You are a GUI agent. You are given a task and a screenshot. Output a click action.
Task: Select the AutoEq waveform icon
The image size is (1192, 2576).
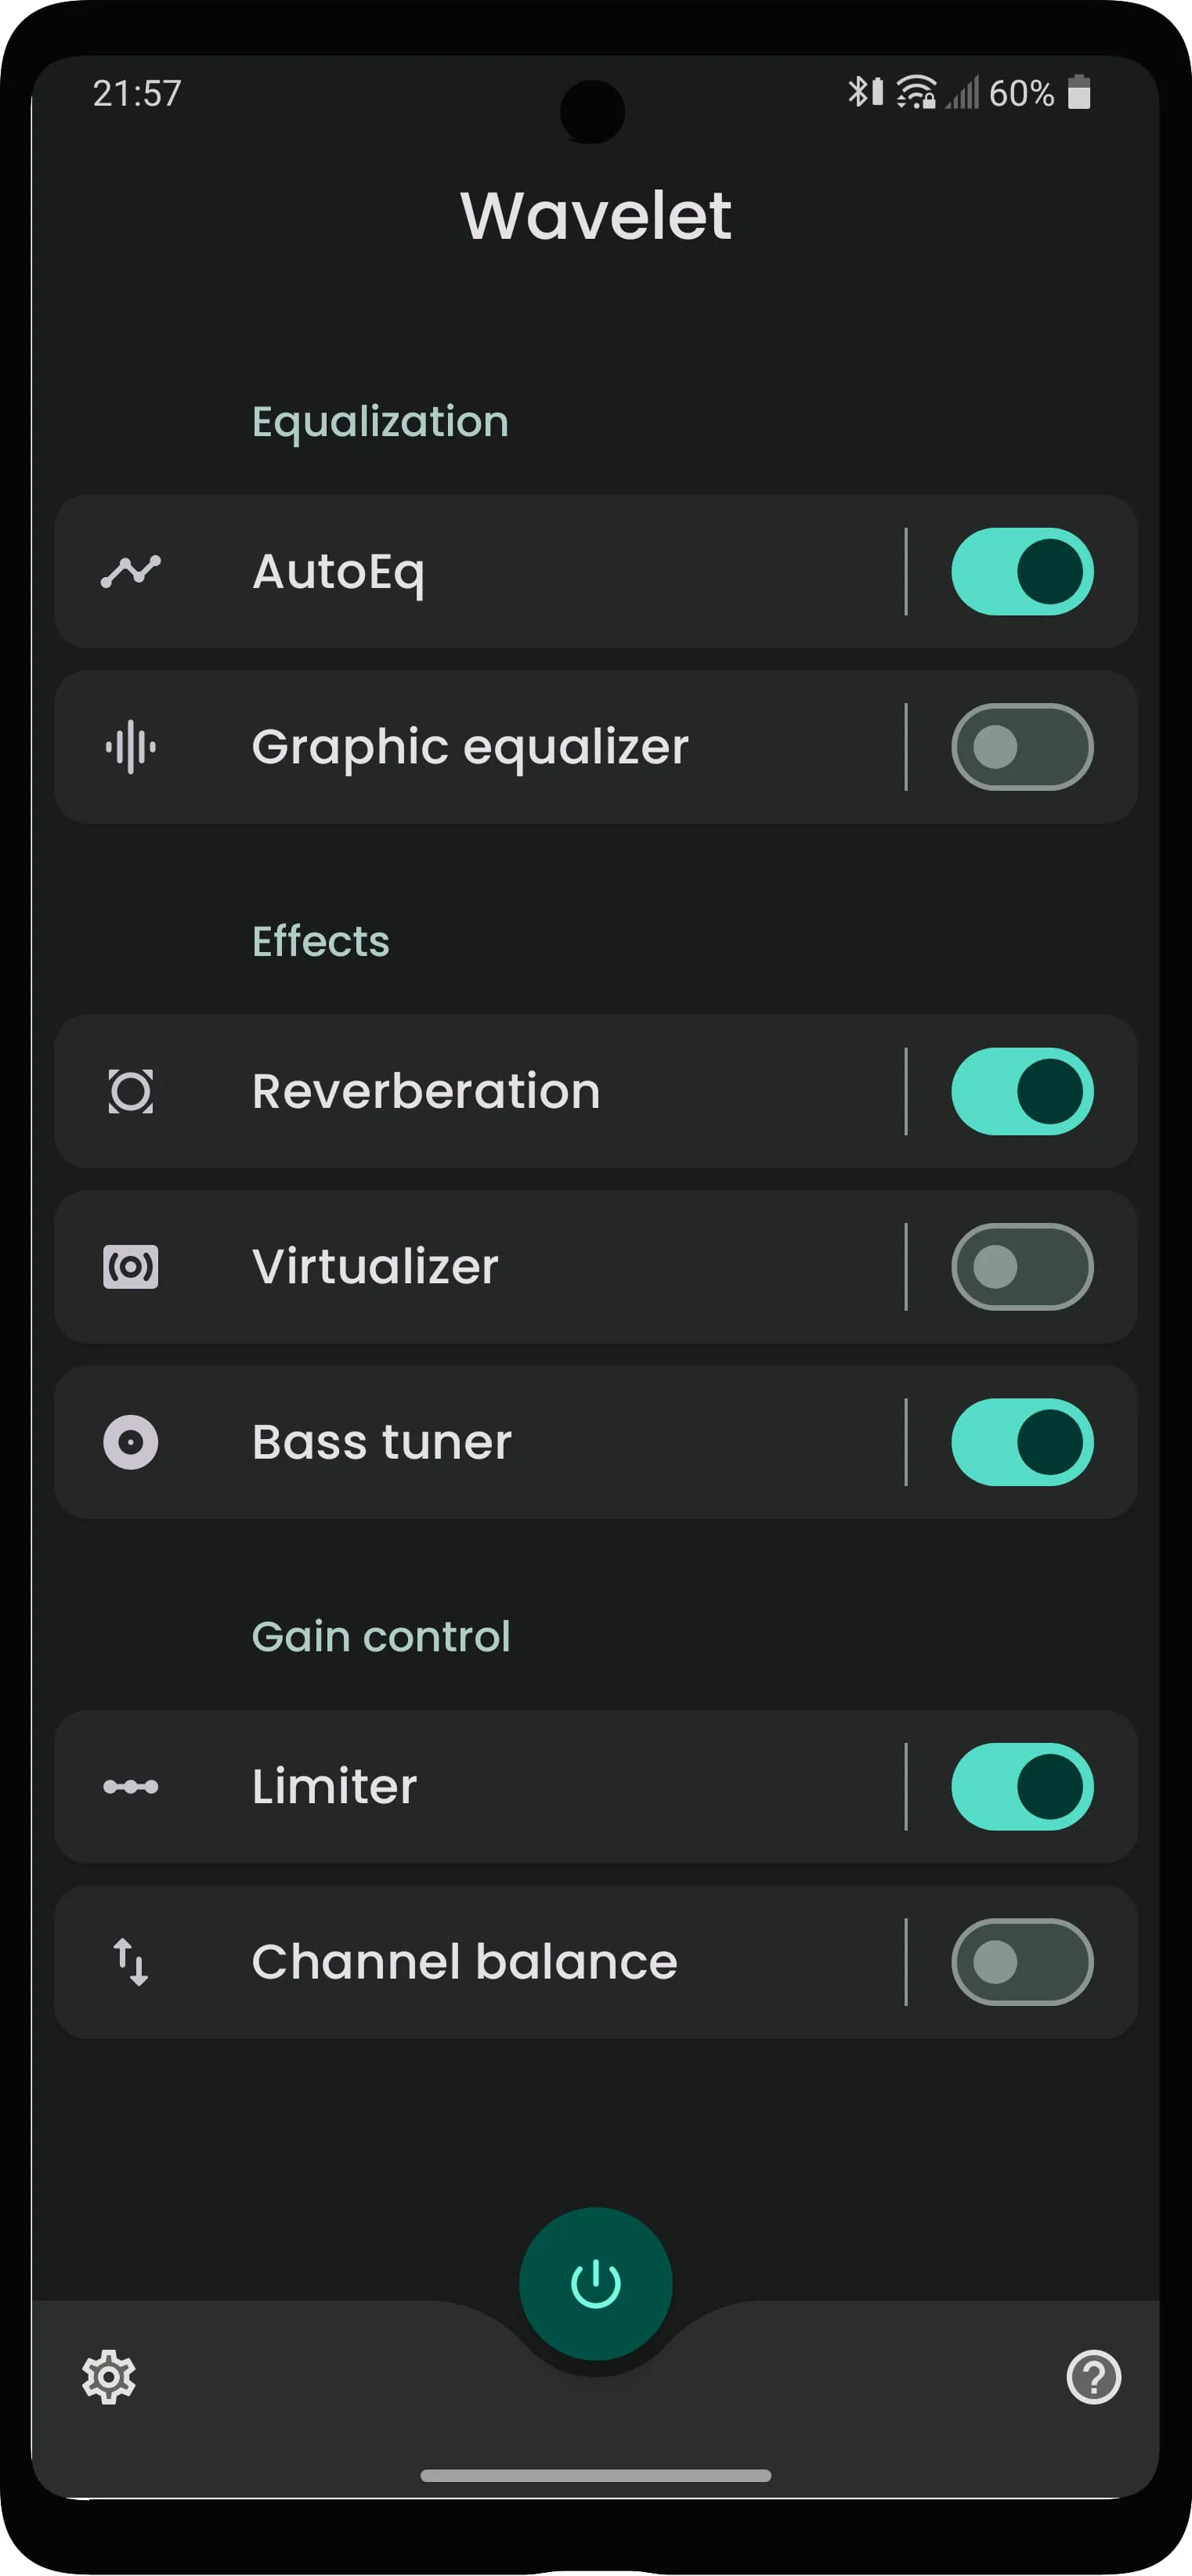click(131, 571)
